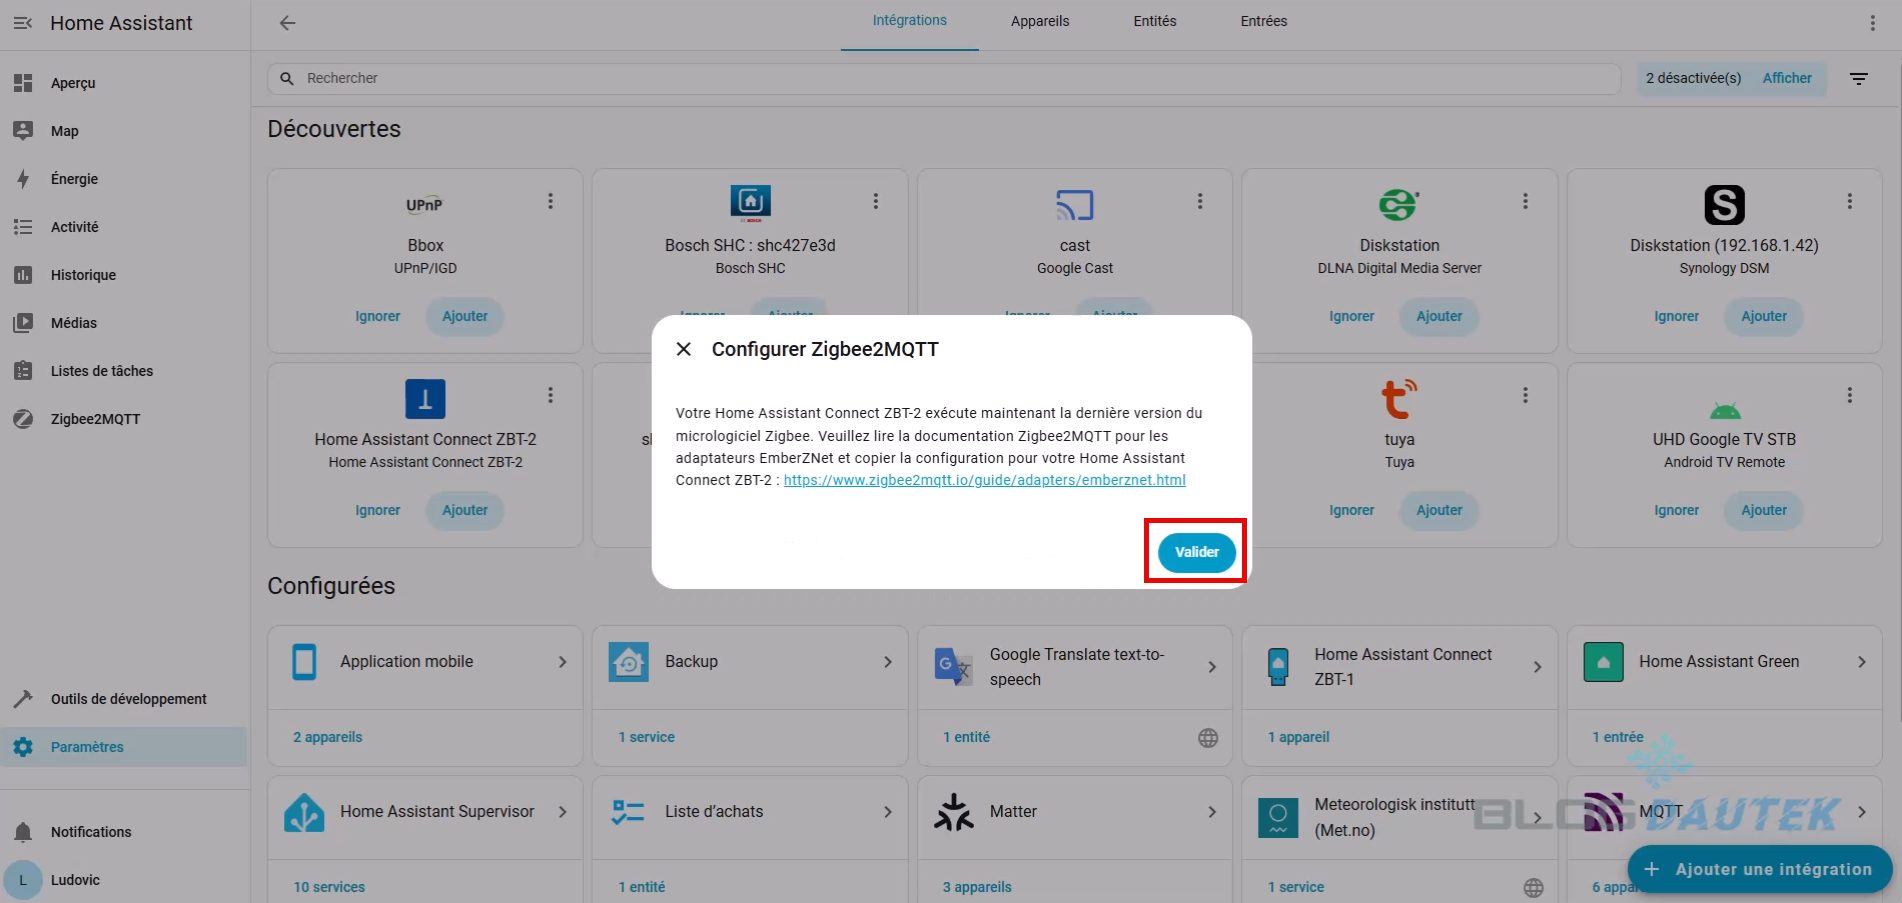Screen dimensions: 1902x903
Task: Click Ajouter une intégration button
Action: tap(1759, 869)
